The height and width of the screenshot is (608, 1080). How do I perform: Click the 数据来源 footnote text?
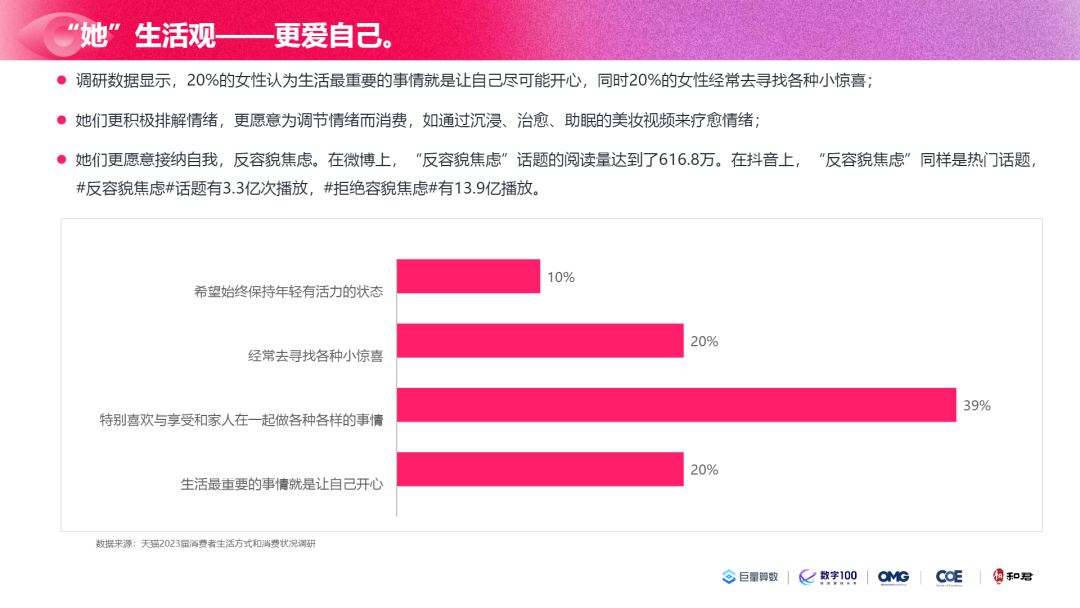[205, 543]
